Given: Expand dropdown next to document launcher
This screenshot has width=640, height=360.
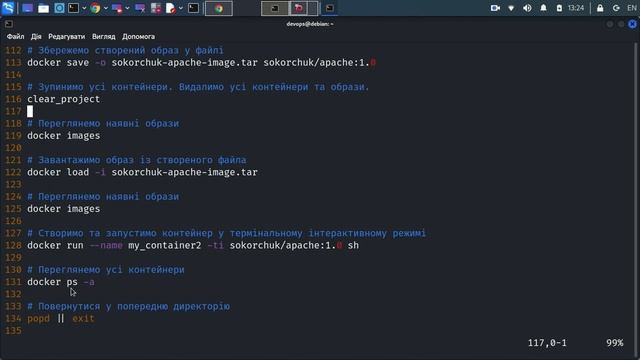Looking at the screenshot, I should [180, 8].
